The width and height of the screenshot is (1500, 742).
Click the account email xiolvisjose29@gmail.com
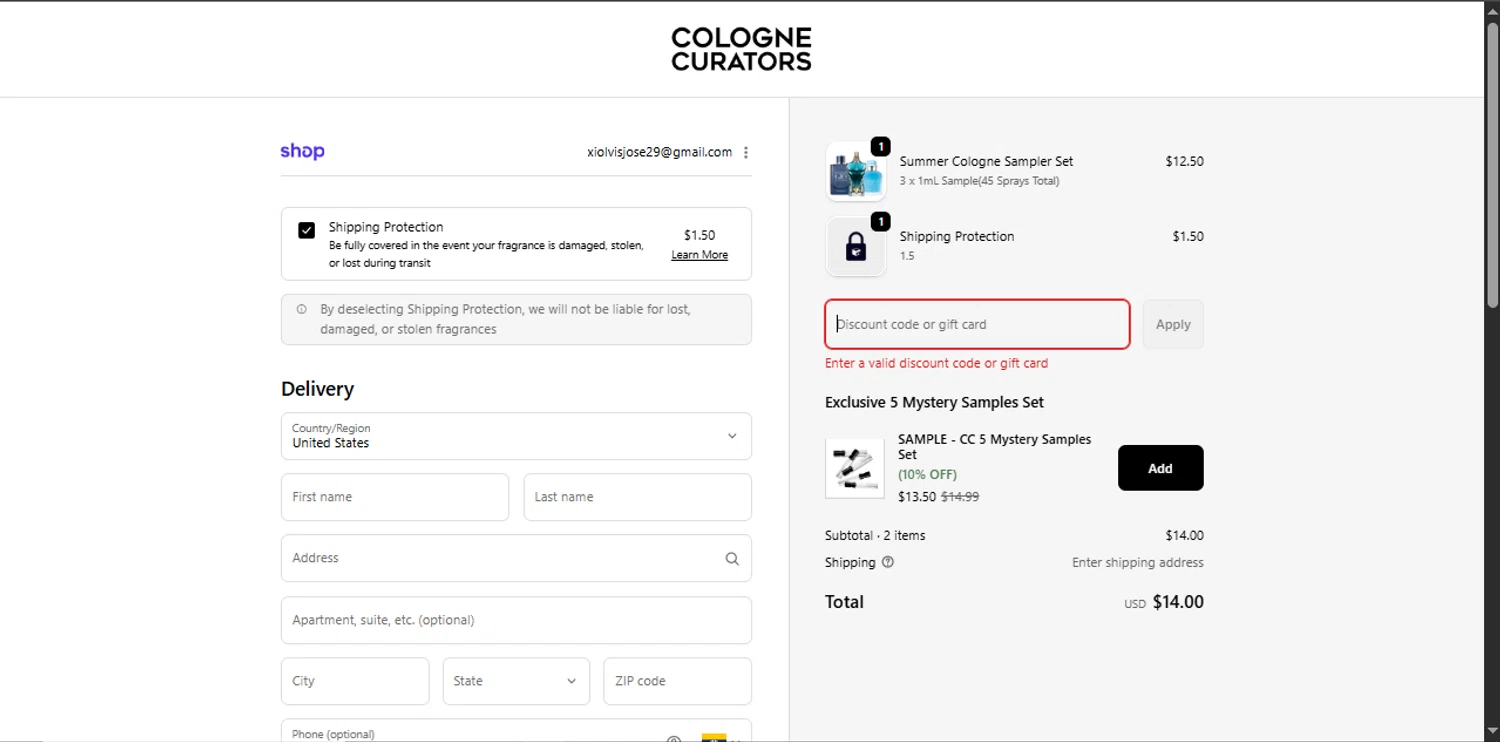click(x=660, y=153)
